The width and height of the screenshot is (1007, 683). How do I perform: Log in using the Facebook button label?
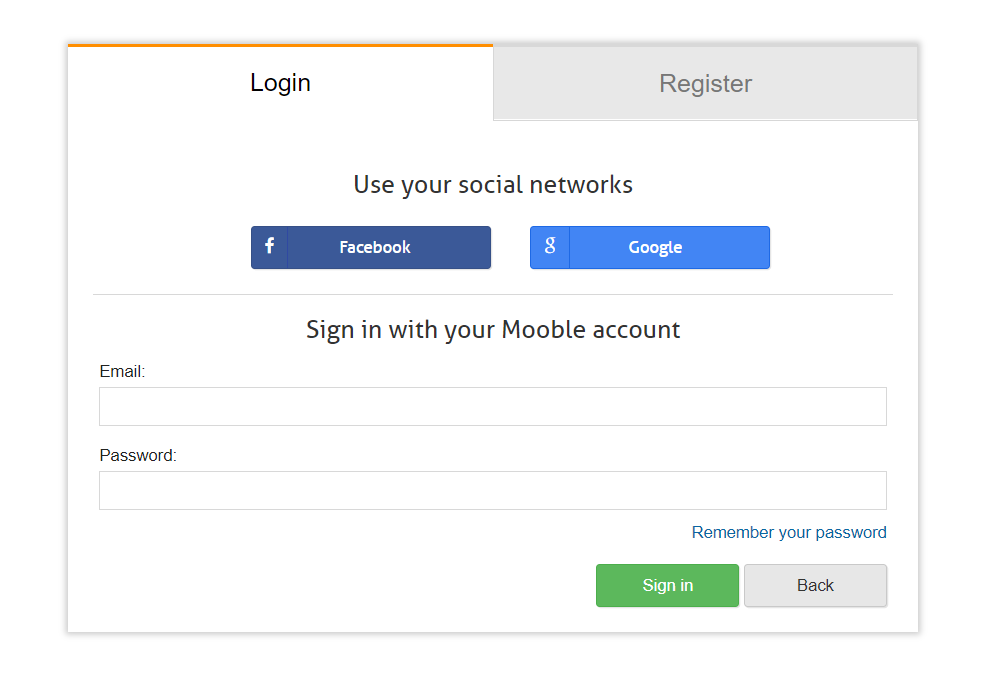[374, 247]
